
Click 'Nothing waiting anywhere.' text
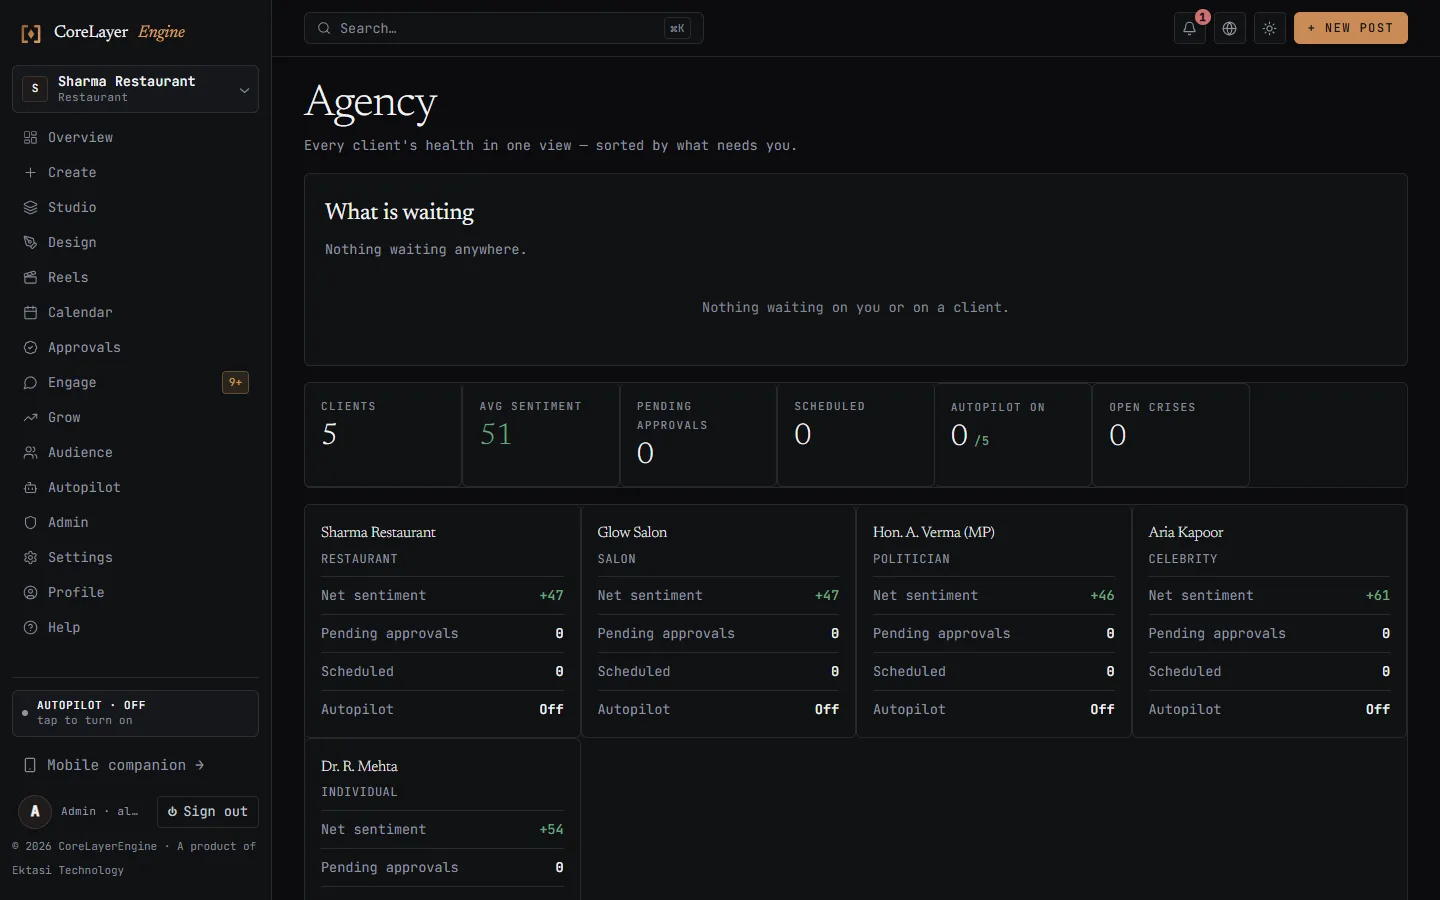pos(425,249)
